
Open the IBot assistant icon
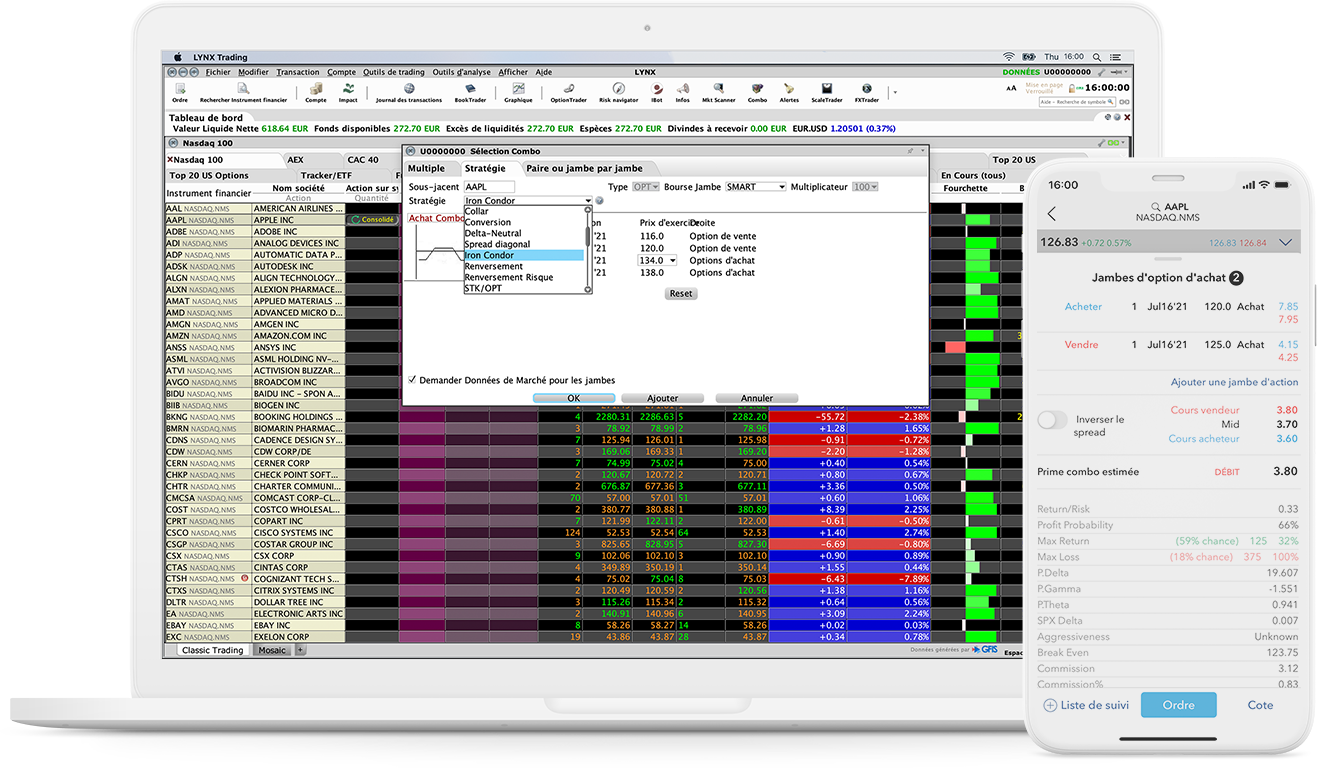656,93
